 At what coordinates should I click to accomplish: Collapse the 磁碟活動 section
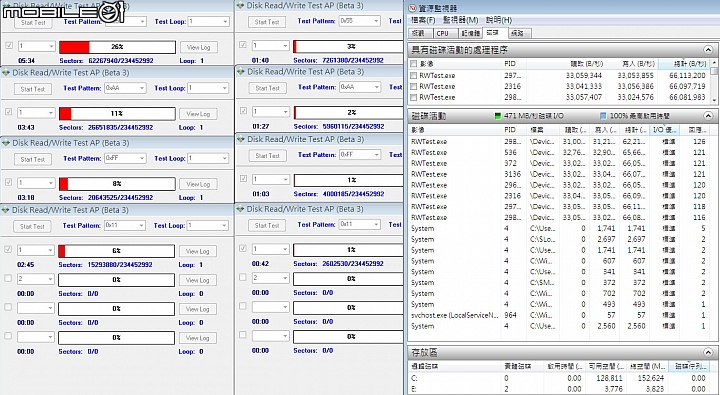click(708, 116)
